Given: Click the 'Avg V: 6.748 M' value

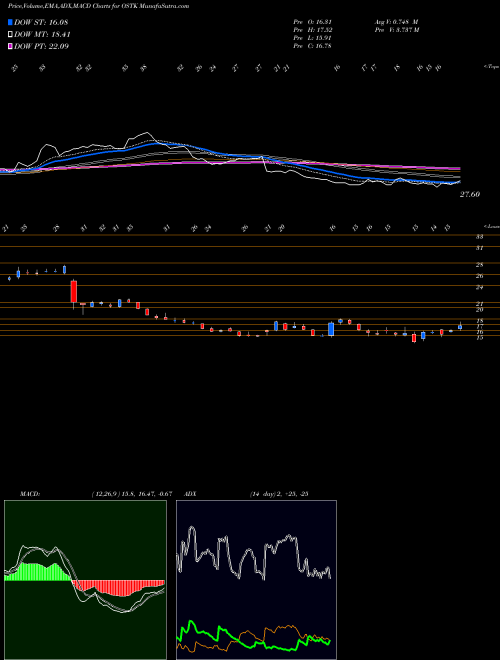Looking at the screenshot, I should pyautogui.click(x=397, y=22).
